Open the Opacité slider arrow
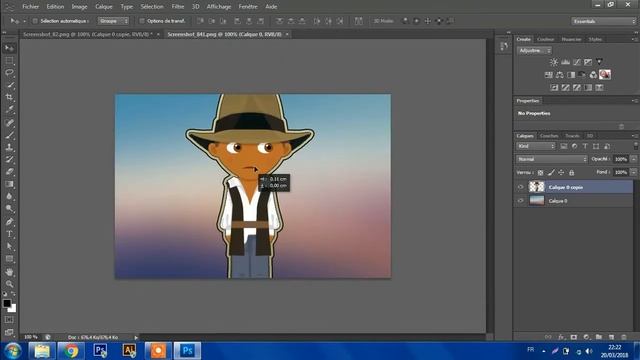Screen dimensions: 640x360 click(x=633, y=159)
